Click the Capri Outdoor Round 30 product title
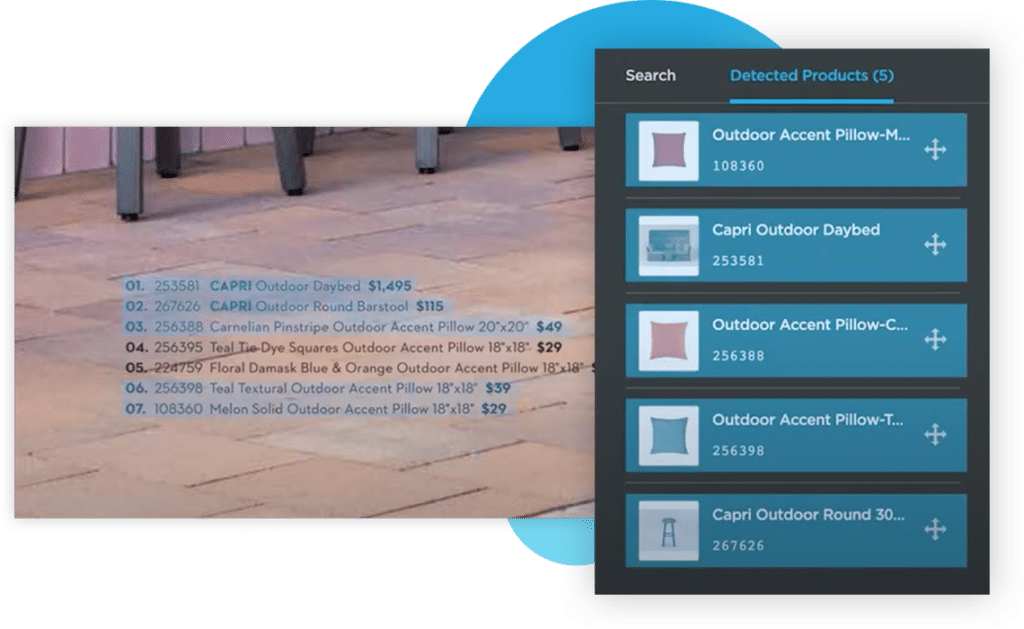Image resolution: width=1024 pixels, height=629 pixels. [x=807, y=515]
